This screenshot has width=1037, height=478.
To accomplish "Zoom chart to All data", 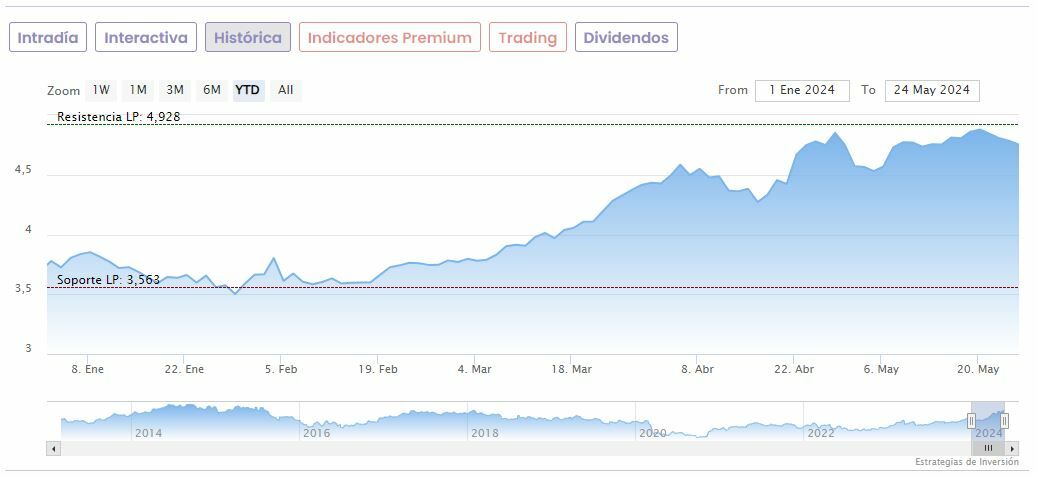I will (x=286, y=90).
